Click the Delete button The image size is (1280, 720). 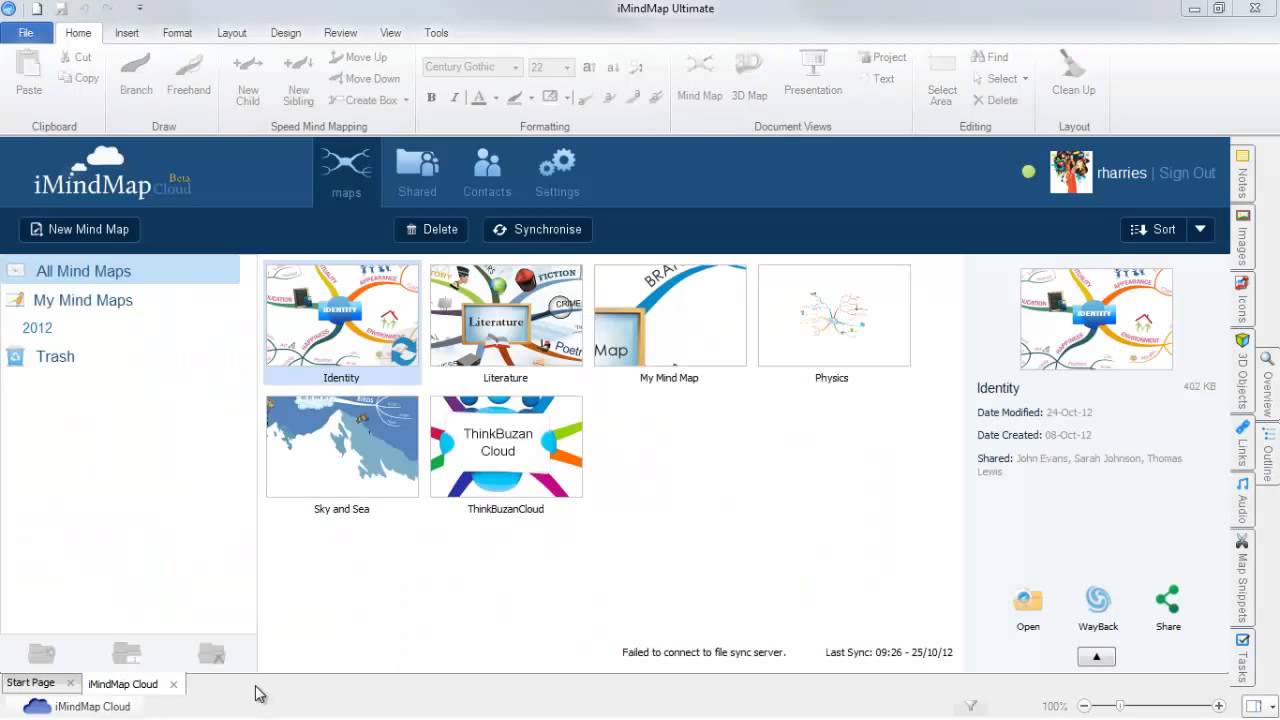[431, 229]
